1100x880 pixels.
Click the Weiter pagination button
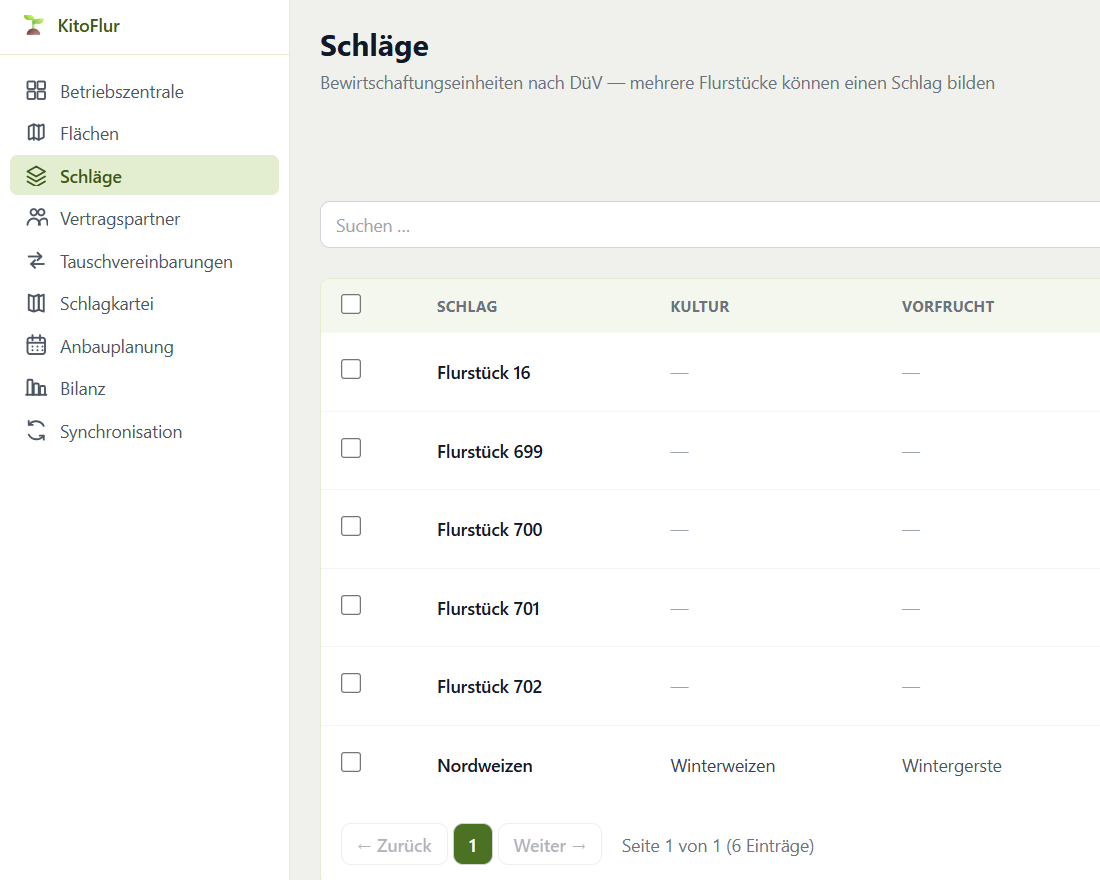[550, 844]
